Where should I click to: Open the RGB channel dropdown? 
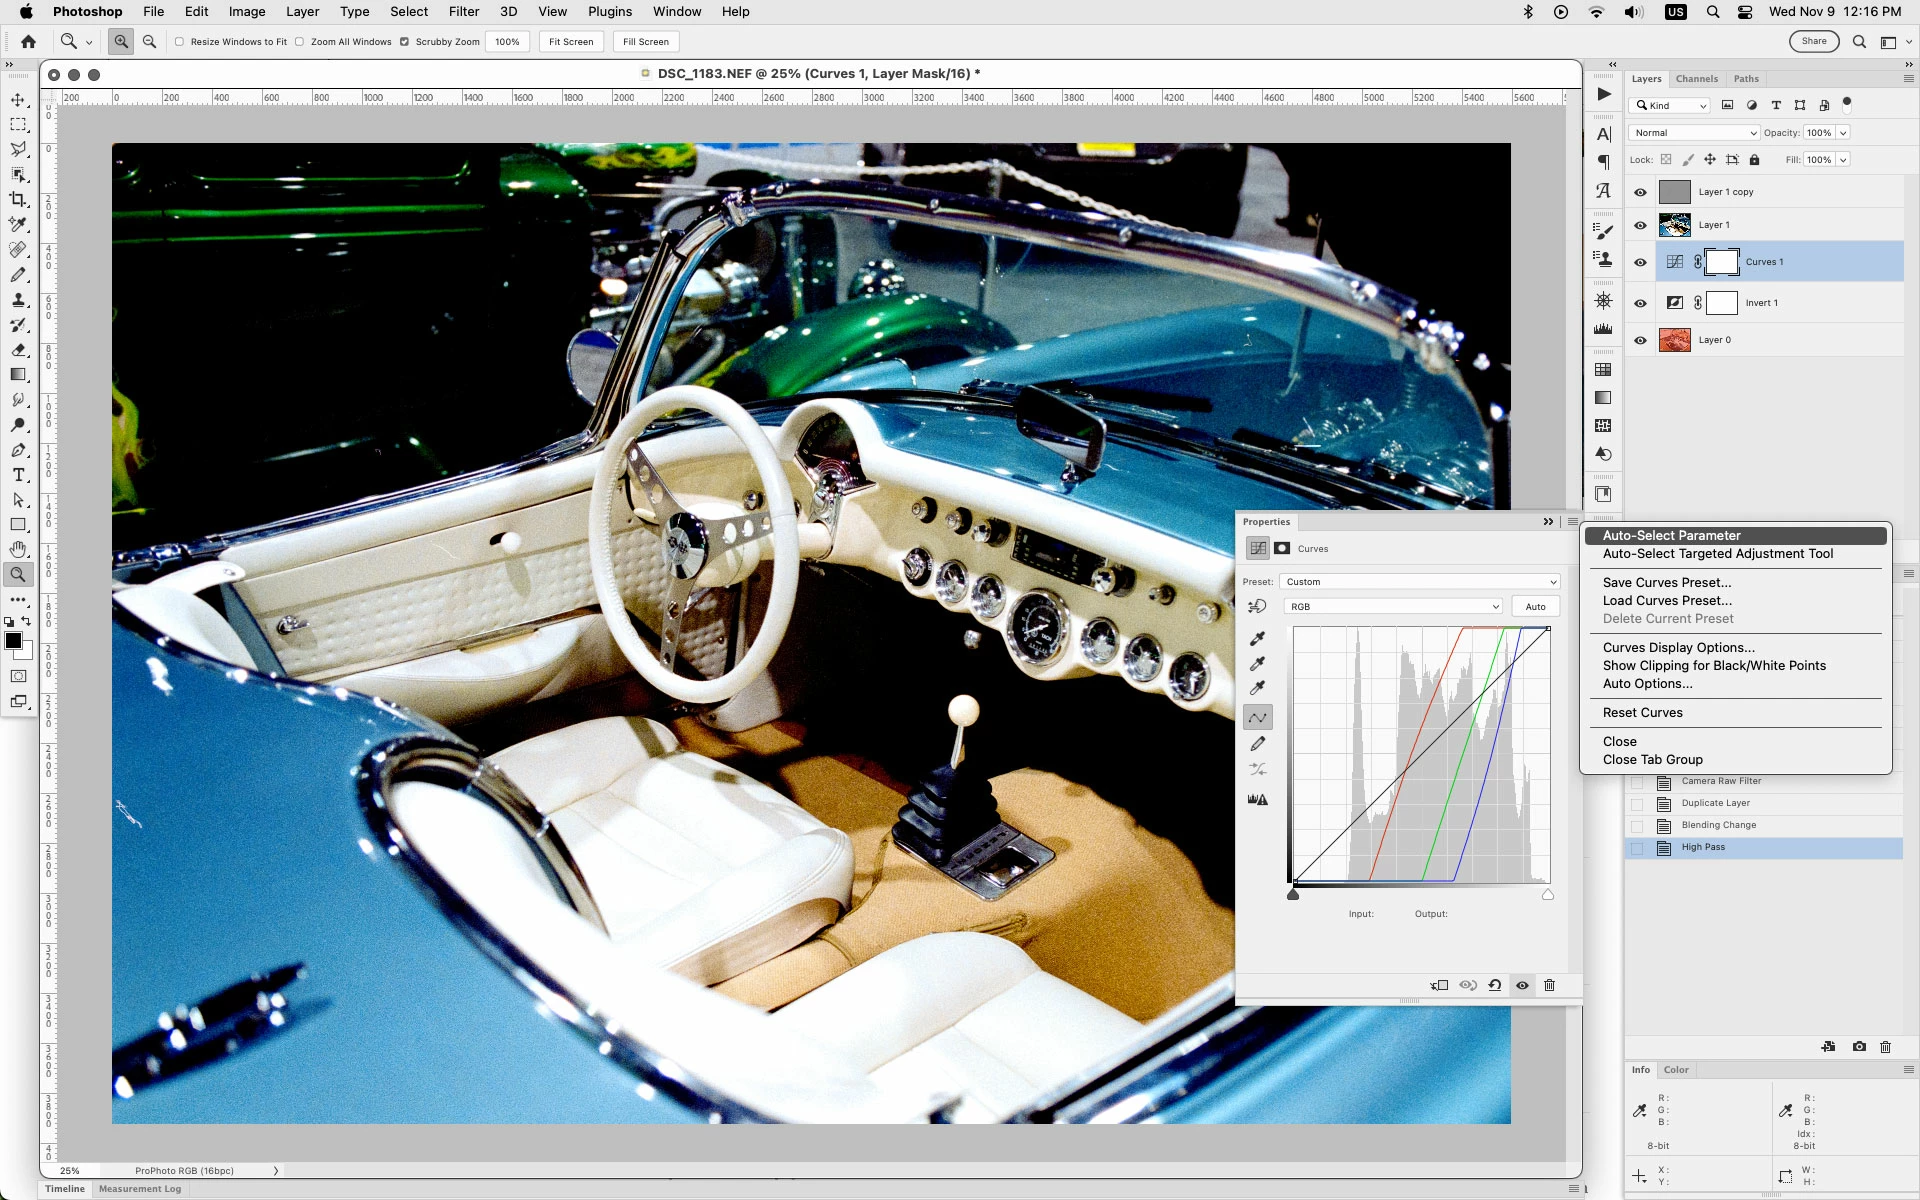1393,606
